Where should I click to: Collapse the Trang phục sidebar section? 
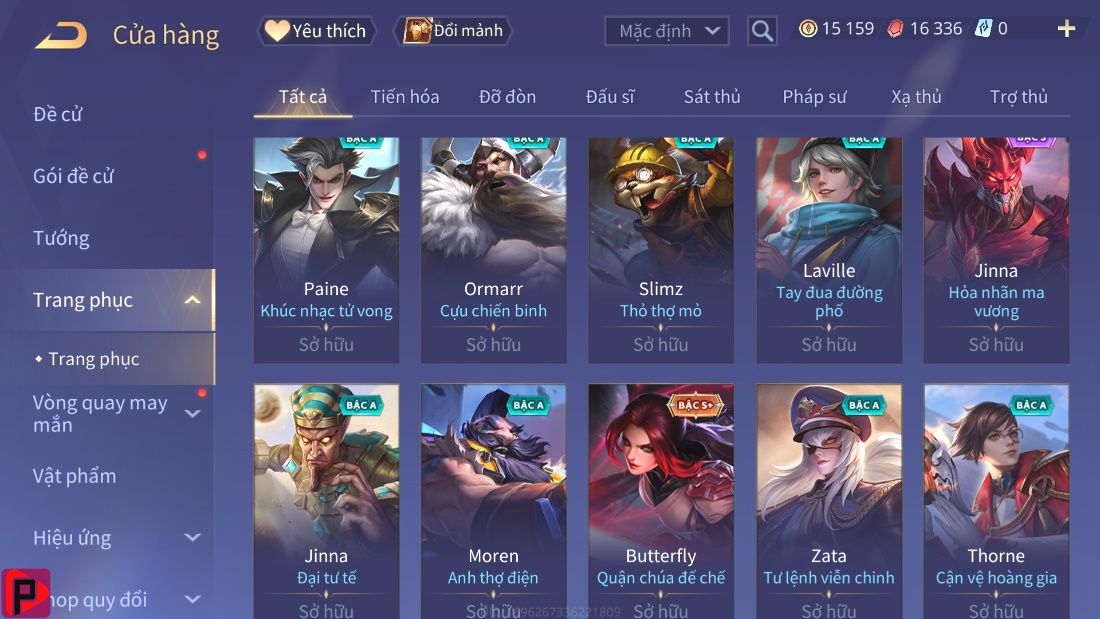(192, 300)
